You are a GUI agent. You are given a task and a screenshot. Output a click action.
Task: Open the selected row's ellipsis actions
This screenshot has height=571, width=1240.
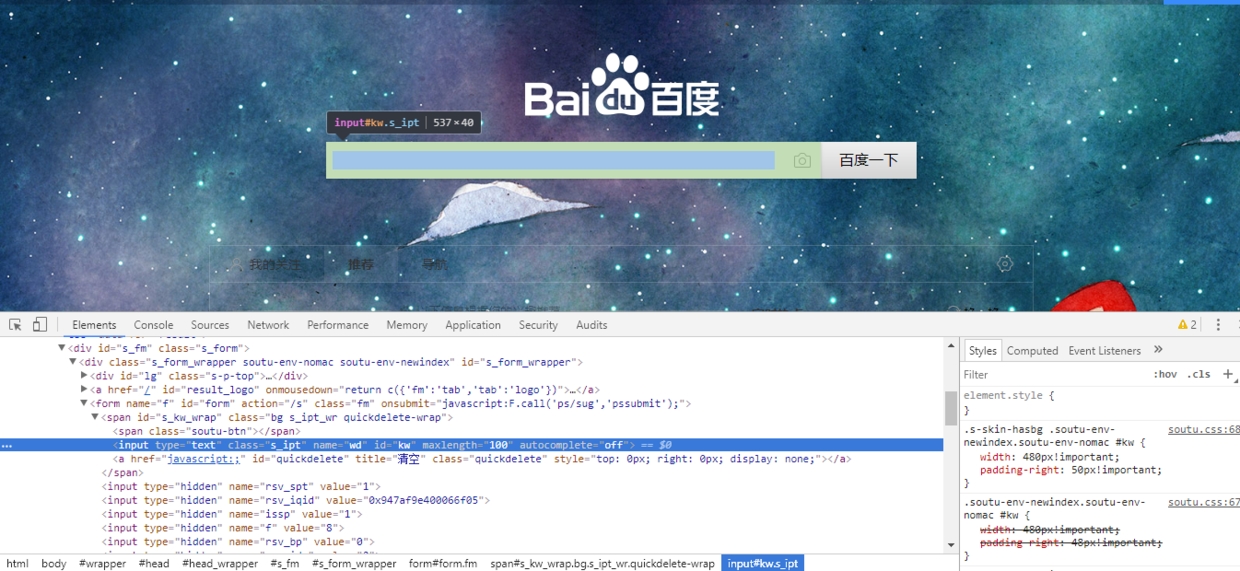[x=7, y=445]
